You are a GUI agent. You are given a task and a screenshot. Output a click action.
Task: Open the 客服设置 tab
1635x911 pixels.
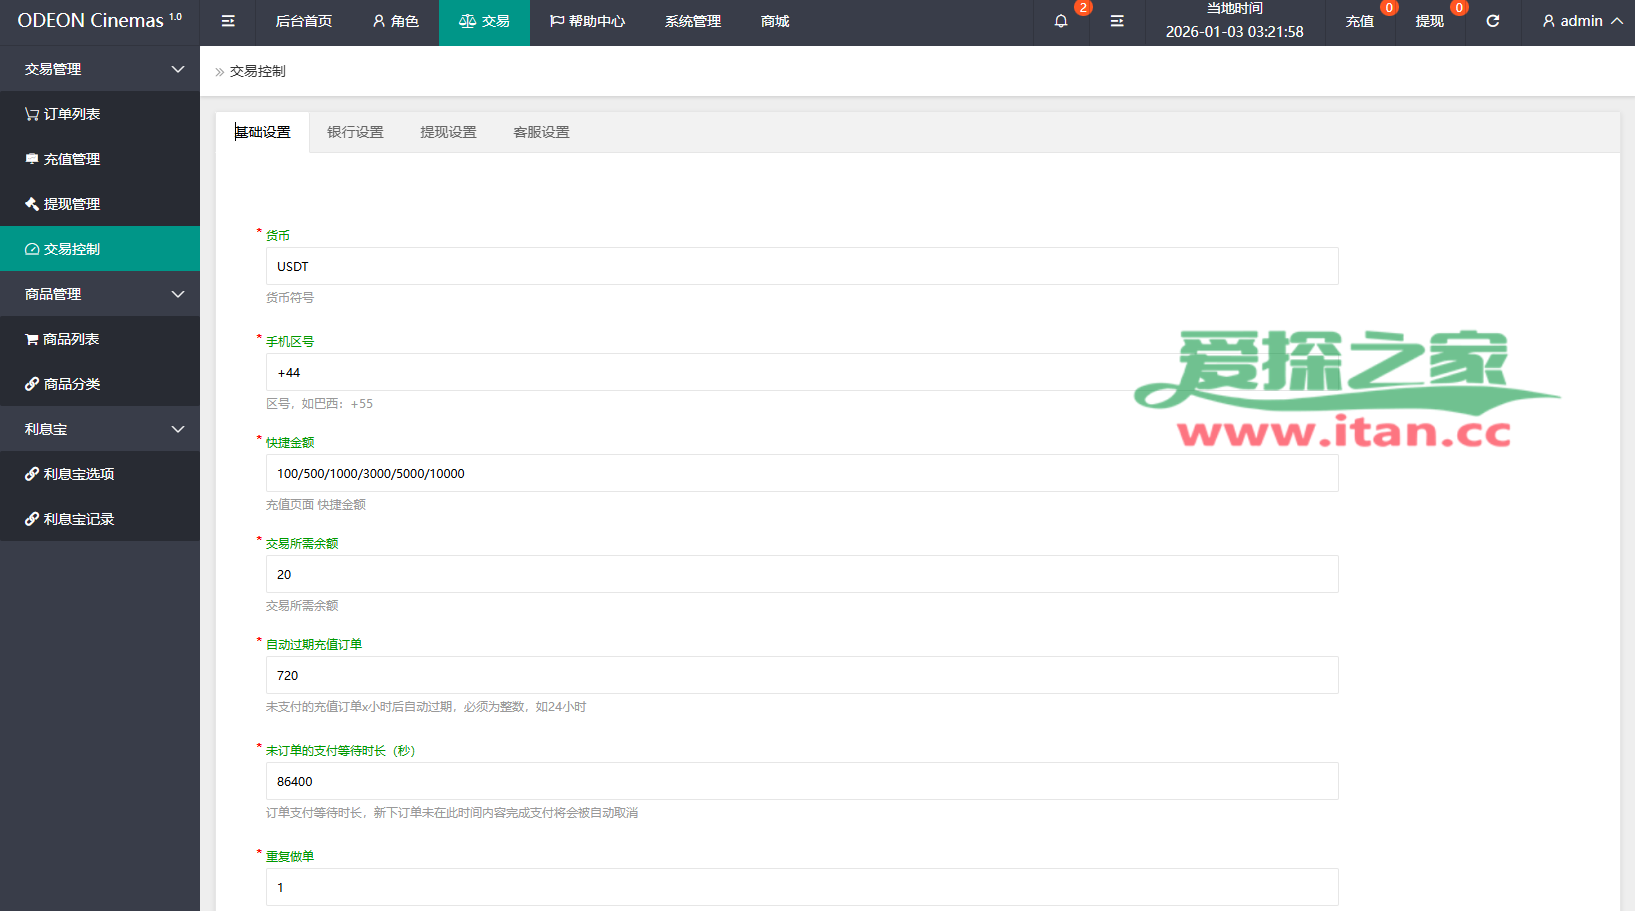click(541, 132)
